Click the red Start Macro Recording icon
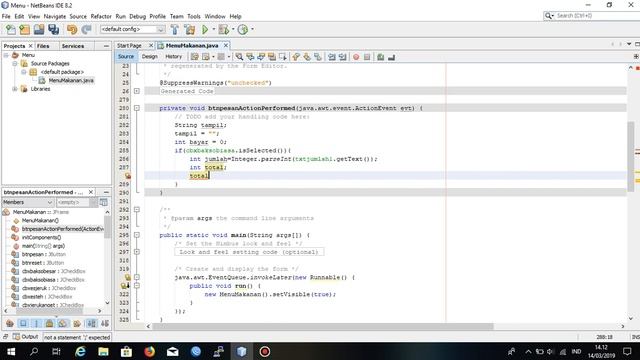This screenshot has width=640, height=360. [356, 57]
